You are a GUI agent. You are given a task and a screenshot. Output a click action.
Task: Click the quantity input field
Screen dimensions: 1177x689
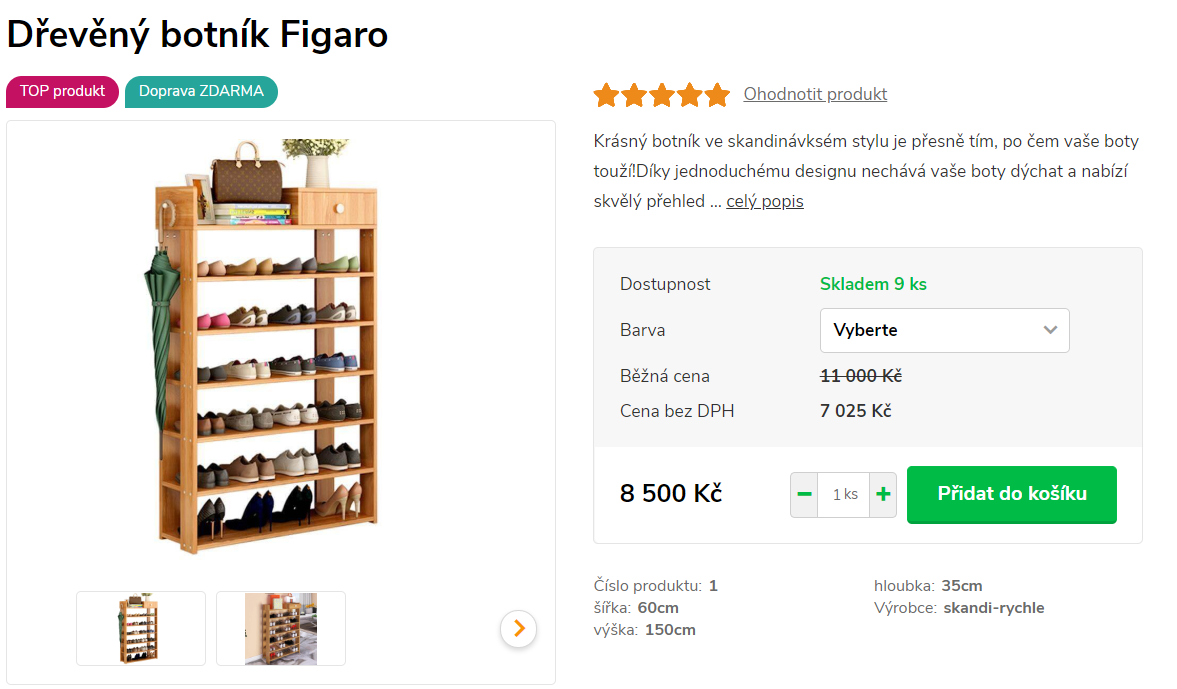click(x=843, y=494)
